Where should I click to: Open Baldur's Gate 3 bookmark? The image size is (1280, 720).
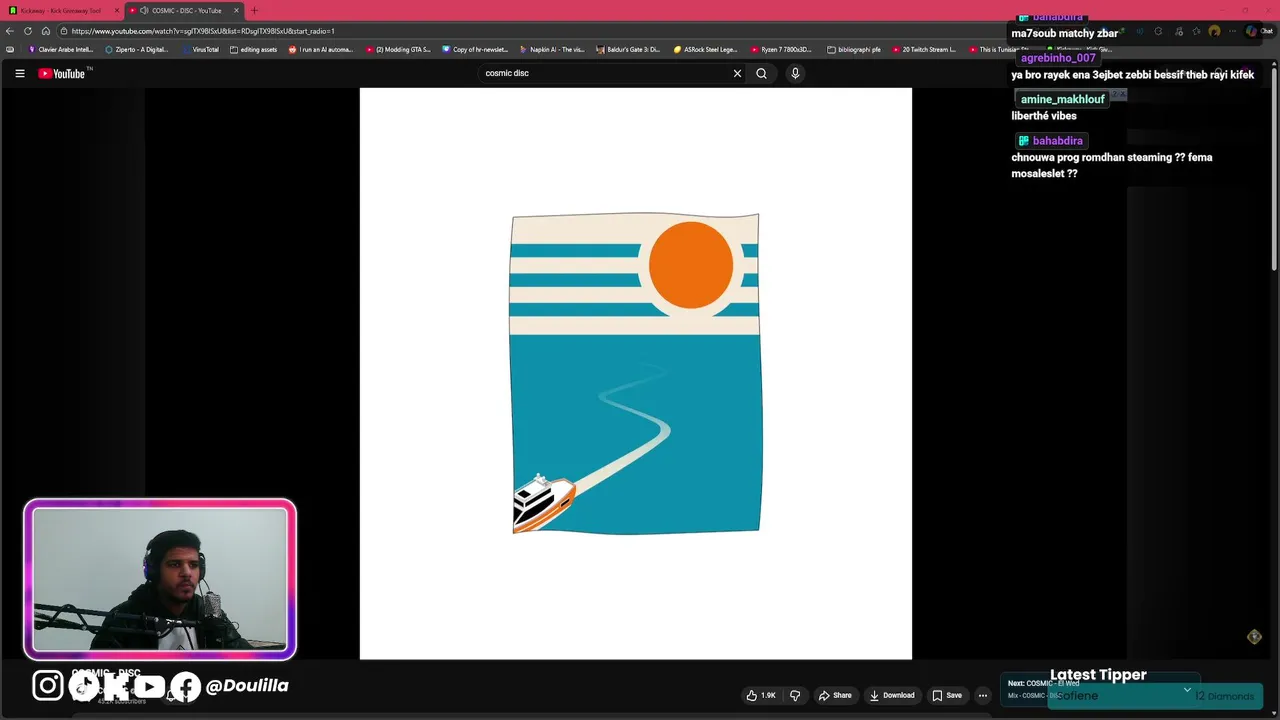(x=628, y=49)
